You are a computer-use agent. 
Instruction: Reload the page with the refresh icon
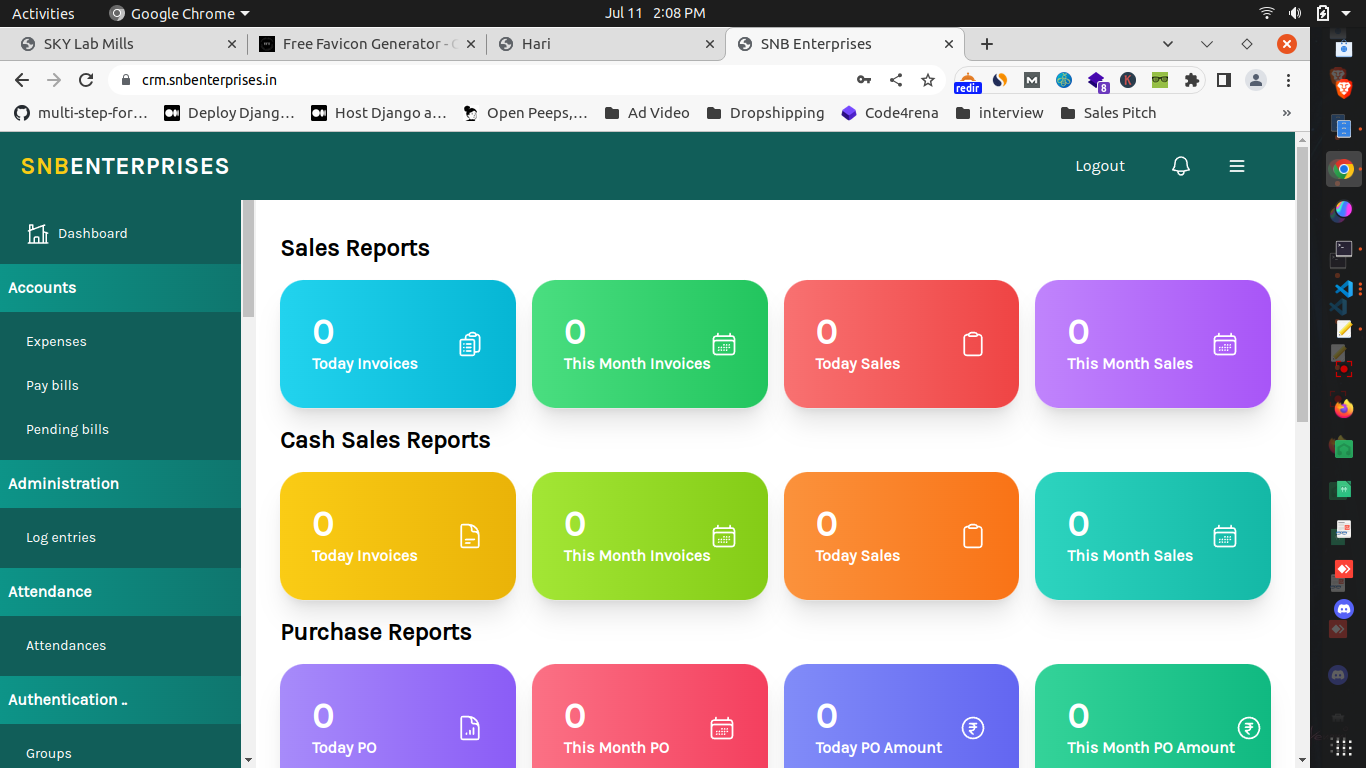[x=86, y=80]
